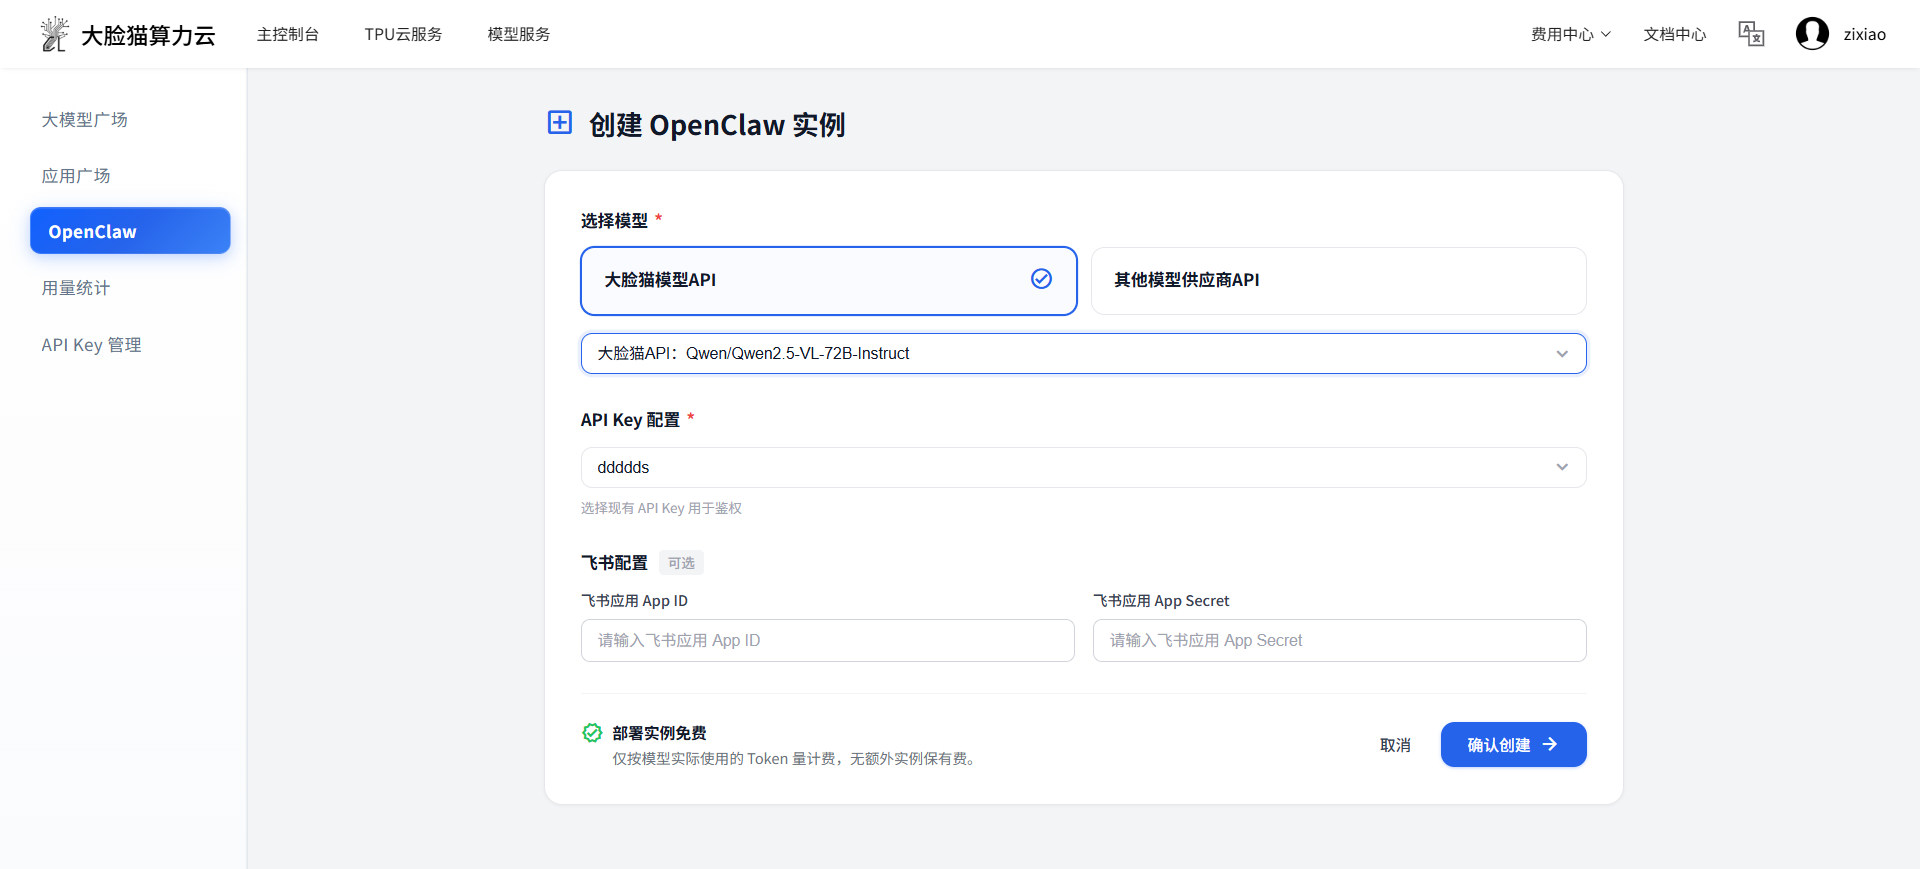
Task: Click the arrow icon on 确认创建 button
Action: [1550, 745]
